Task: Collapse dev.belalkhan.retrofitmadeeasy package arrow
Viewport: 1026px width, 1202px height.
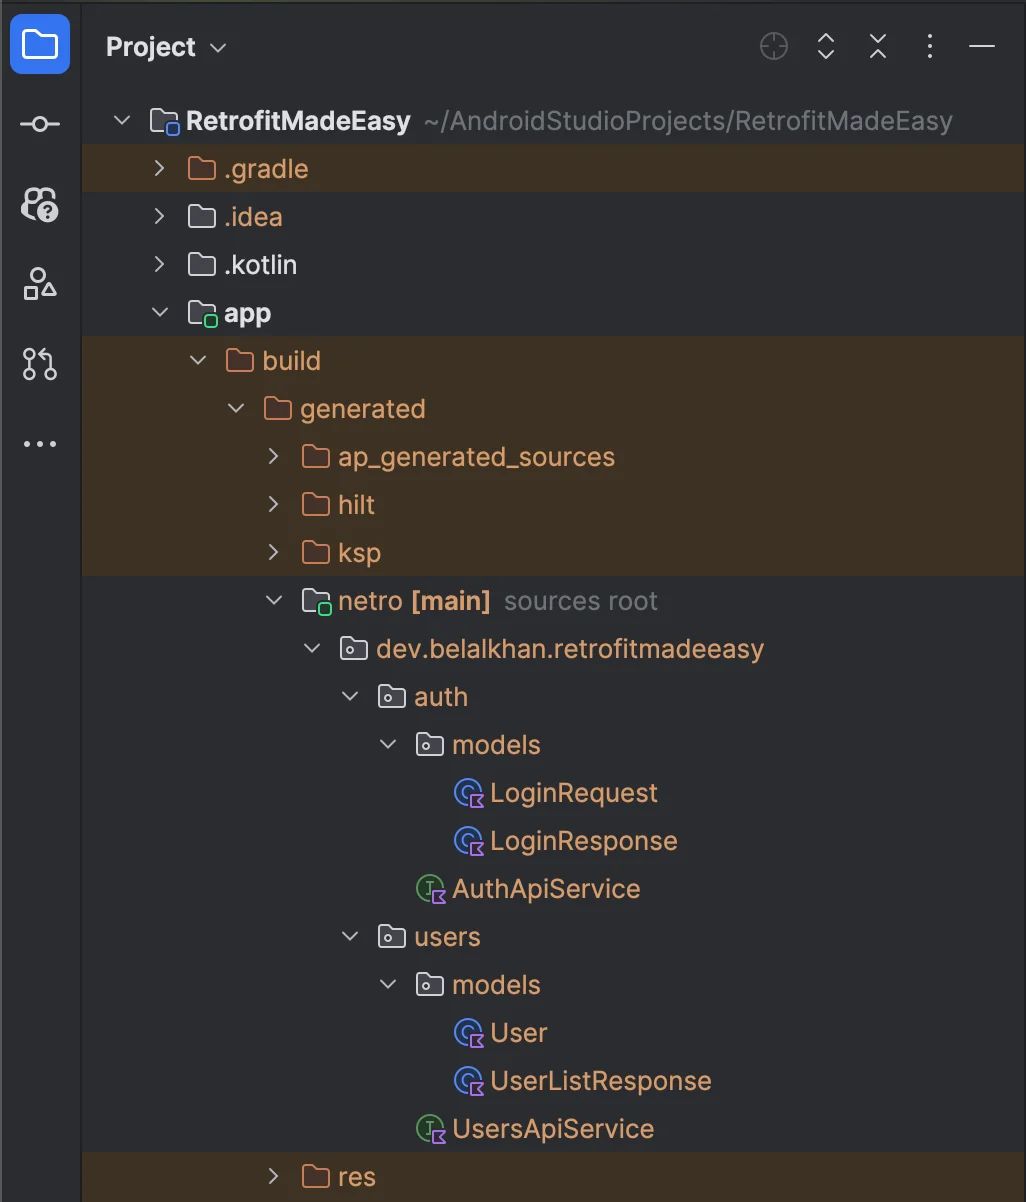Action: point(312,649)
